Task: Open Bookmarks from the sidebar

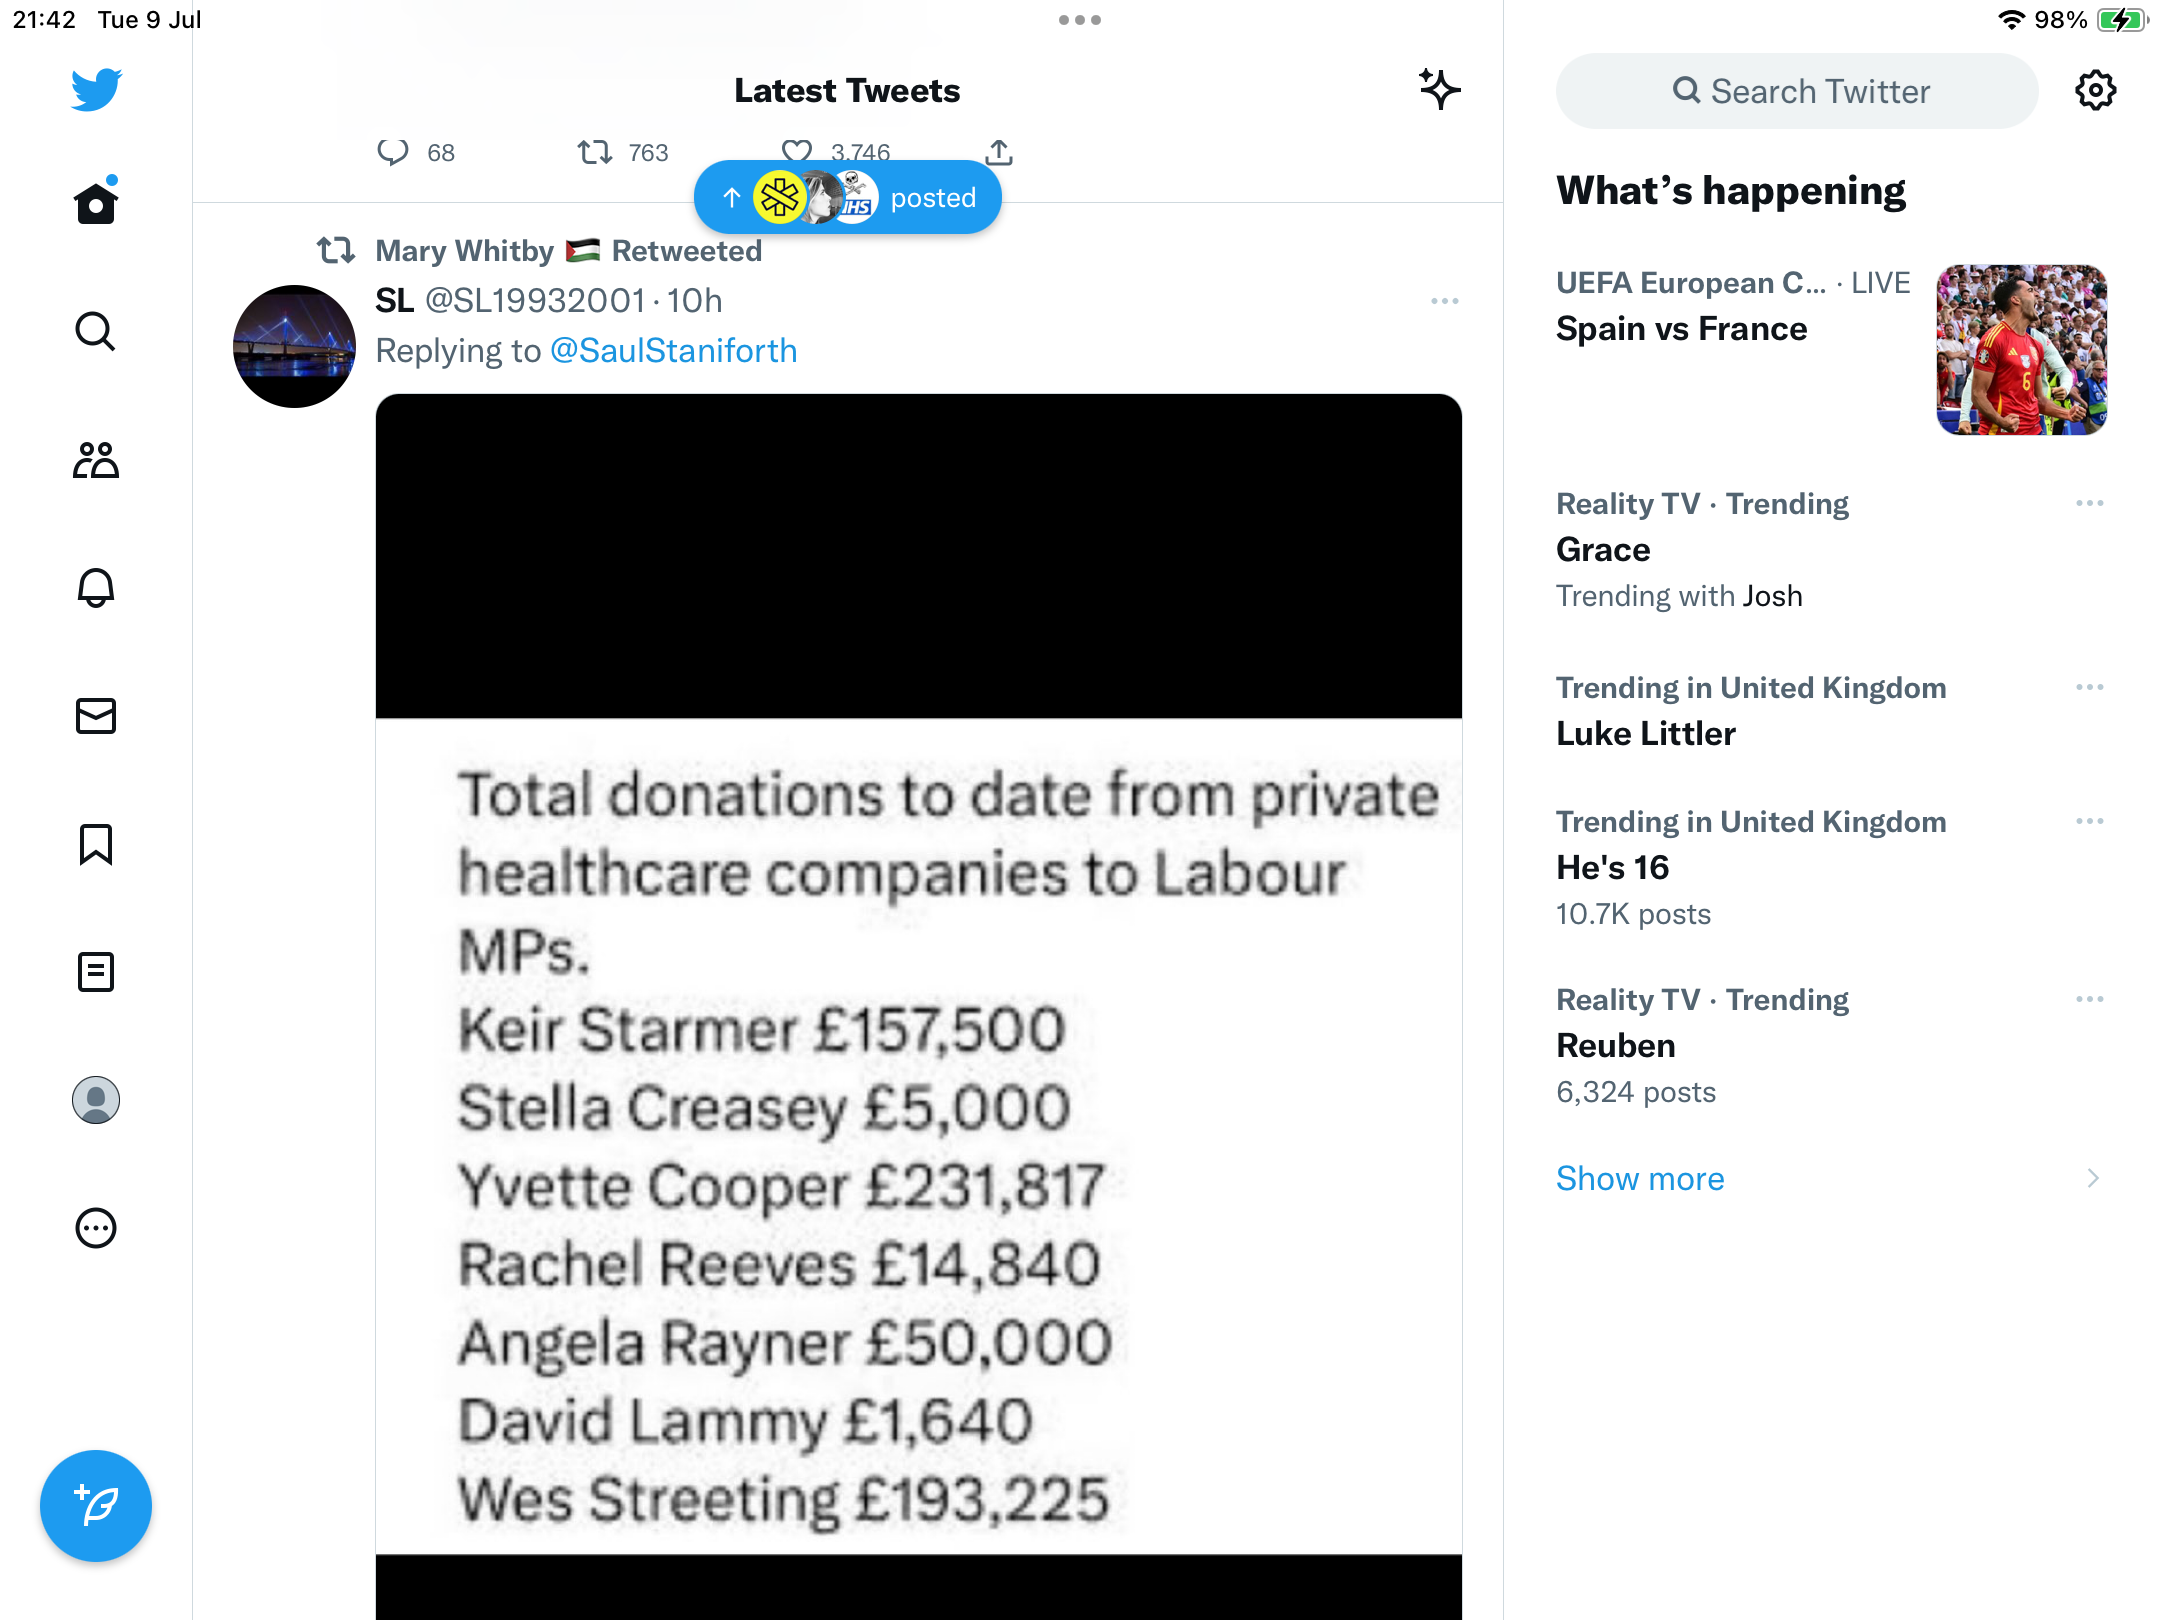Action: [x=96, y=844]
